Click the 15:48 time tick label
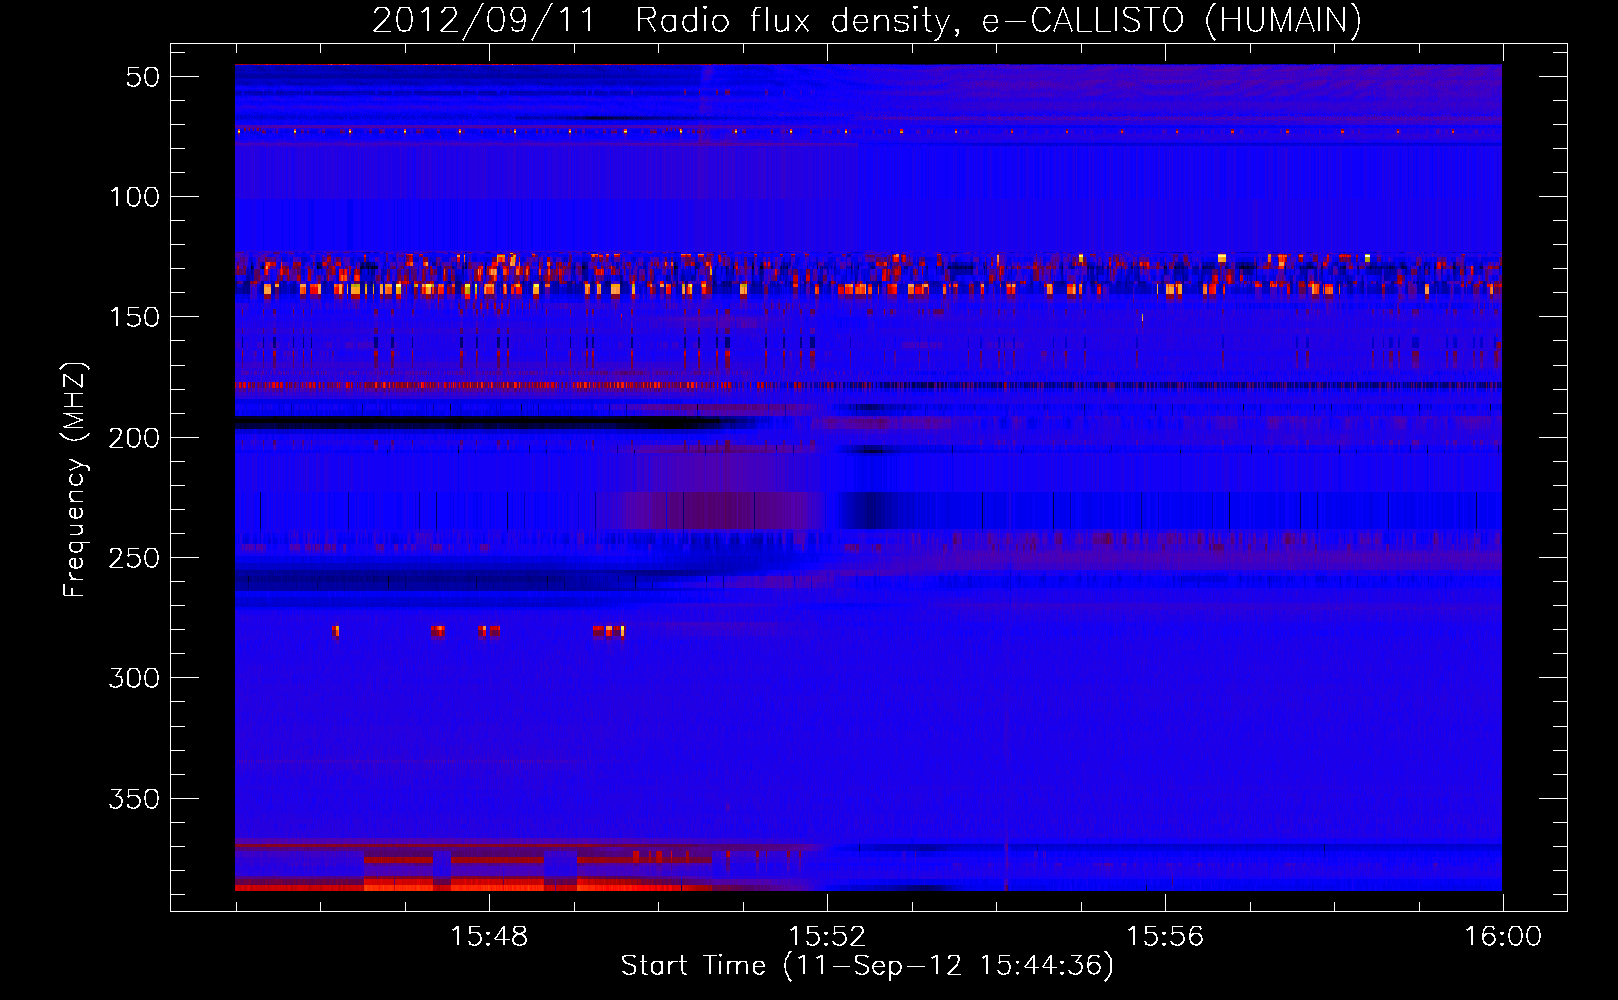The height and width of the screenshot is (1000, 1618). (x=489, y=937)
